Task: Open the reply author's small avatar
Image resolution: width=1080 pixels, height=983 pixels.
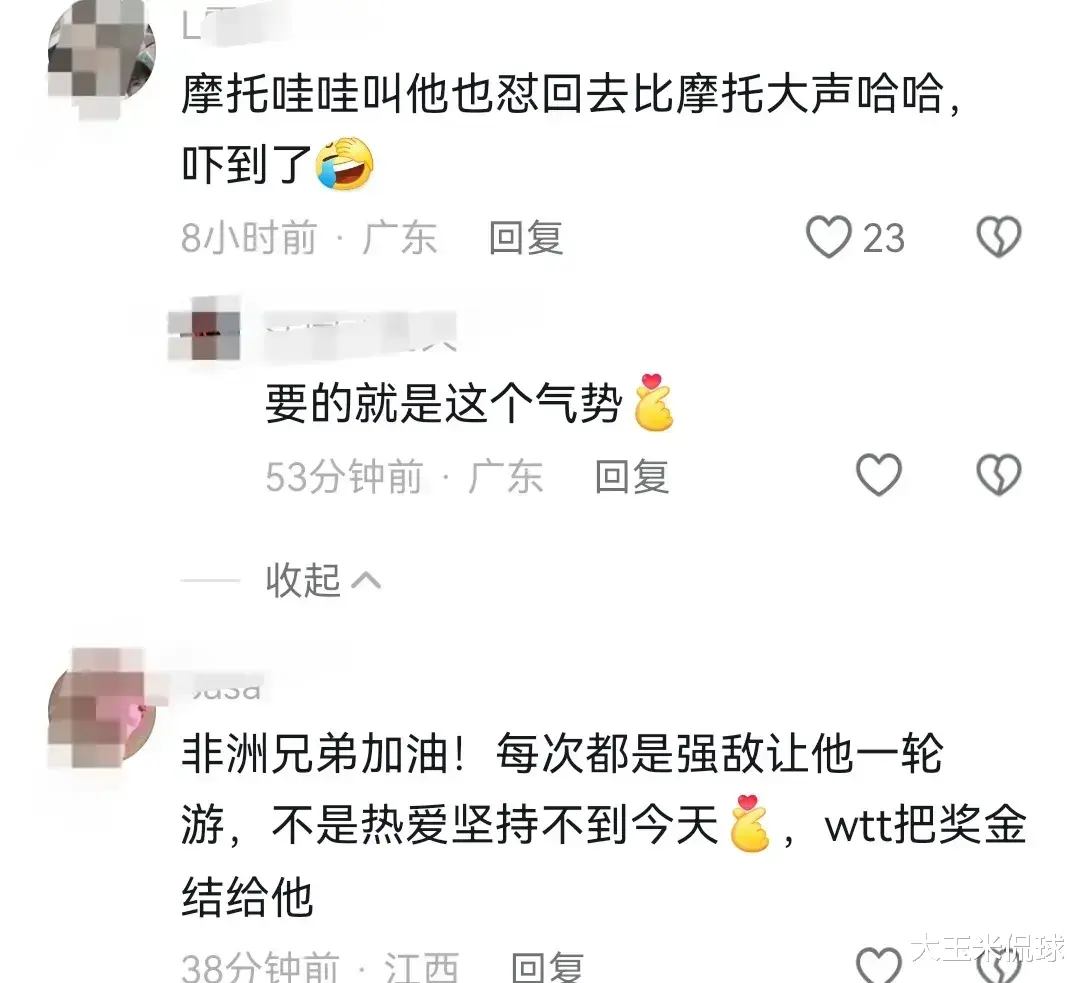Action: coord(205,329)
